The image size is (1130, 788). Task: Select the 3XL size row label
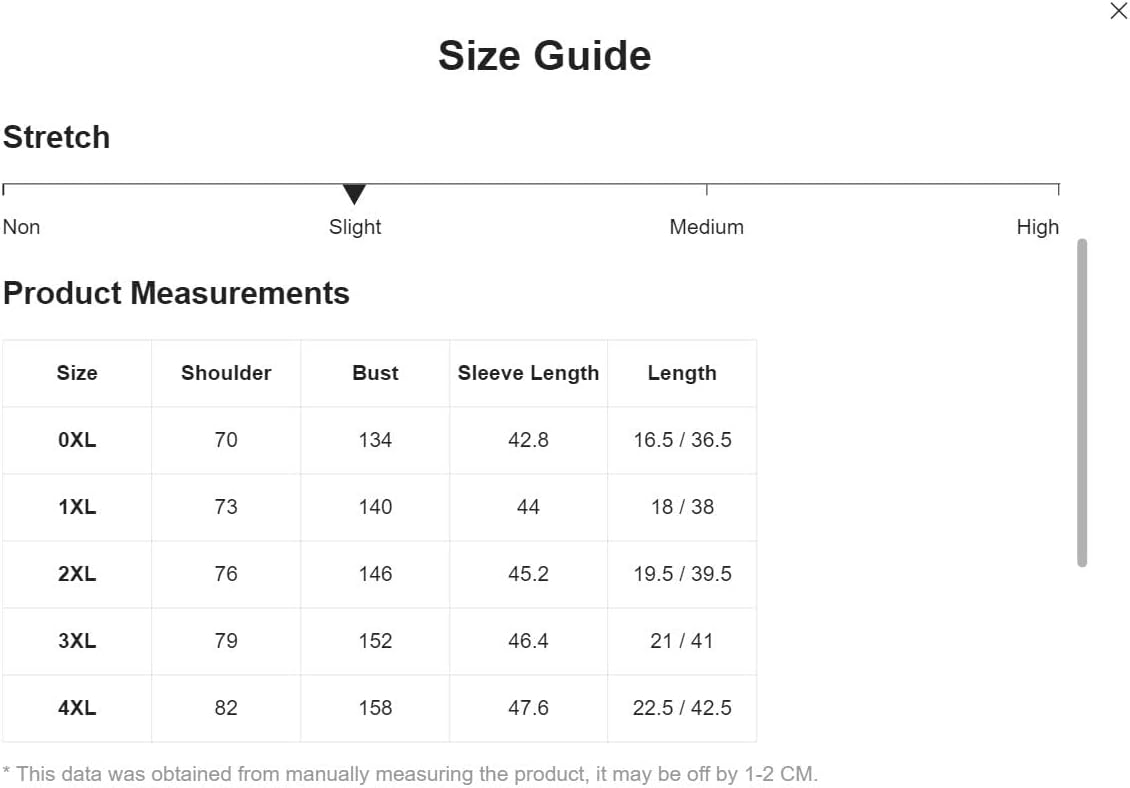pos(77,641)
